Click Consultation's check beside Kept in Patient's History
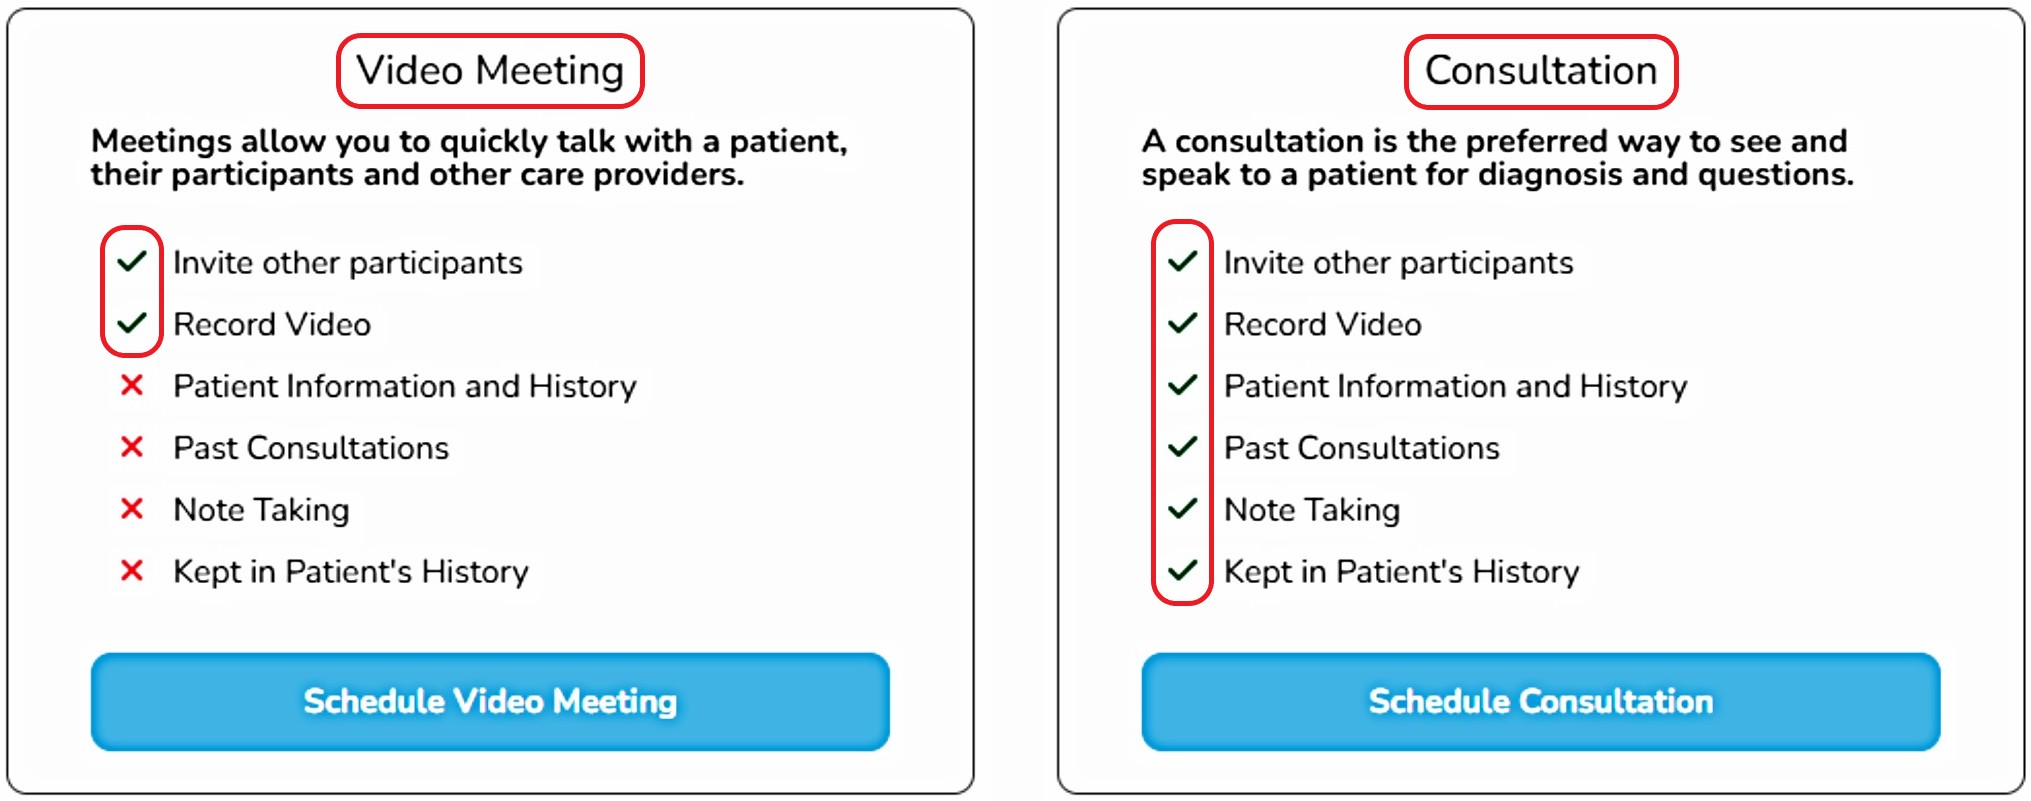Viewport: 2031px width, 801px height. tap(1182, 571)
